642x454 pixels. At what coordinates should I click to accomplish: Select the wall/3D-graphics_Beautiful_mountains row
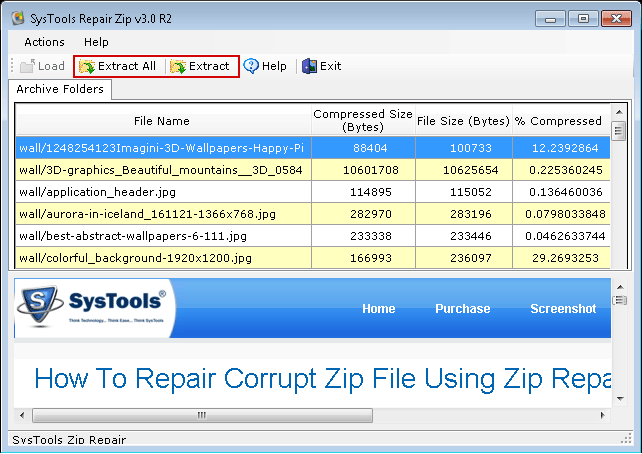click(313, 170)
